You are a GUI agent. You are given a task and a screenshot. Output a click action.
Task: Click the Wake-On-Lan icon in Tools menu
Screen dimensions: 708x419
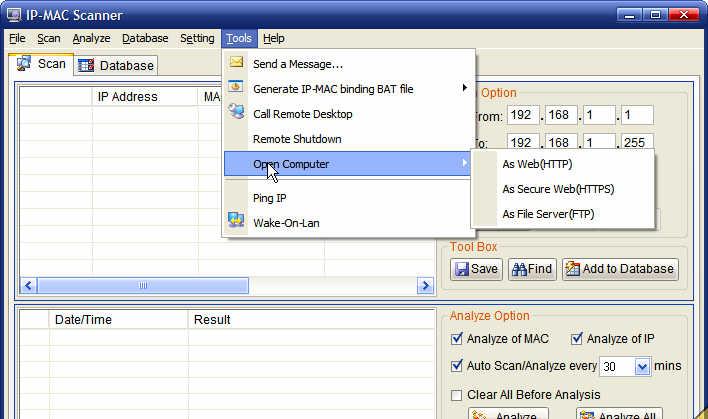pos(236,220)
